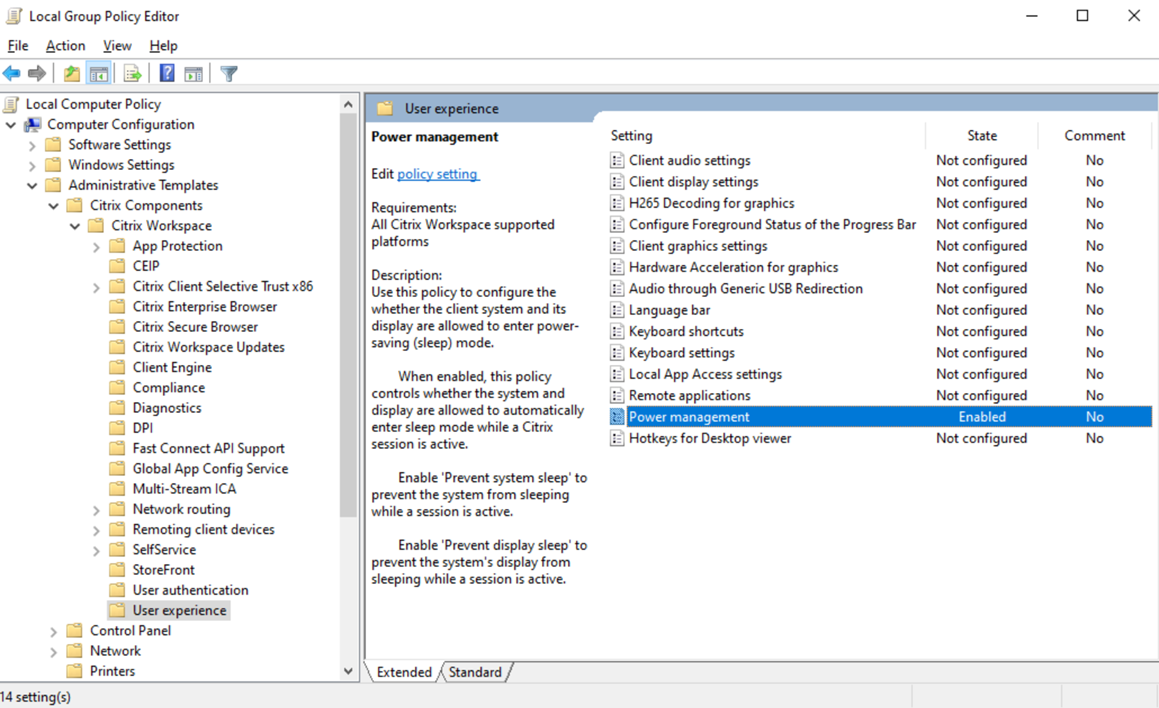The height and width of the screenshot is (708, 1159).
Task: Collapse the Administrative Templates node
Action: (x=32, y=185)
